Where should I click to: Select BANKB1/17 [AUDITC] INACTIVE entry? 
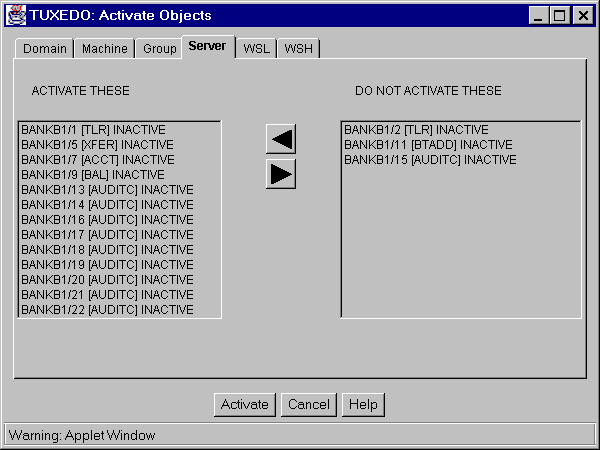[x=119, y=235]
